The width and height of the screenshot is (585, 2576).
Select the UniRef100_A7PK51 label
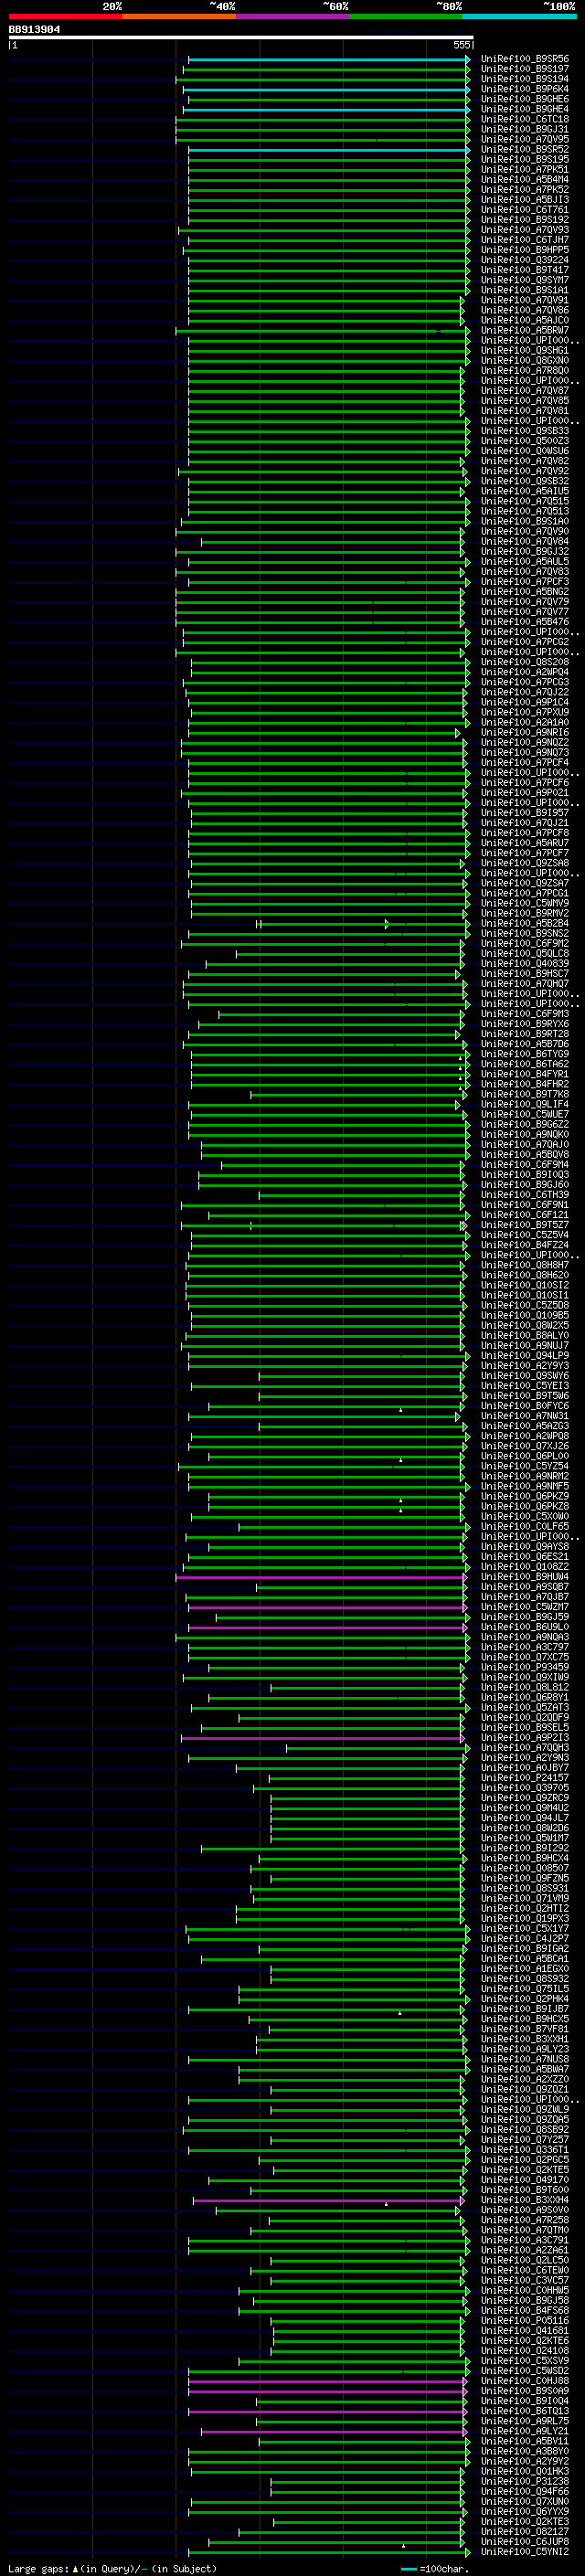(x=525, y=169)
